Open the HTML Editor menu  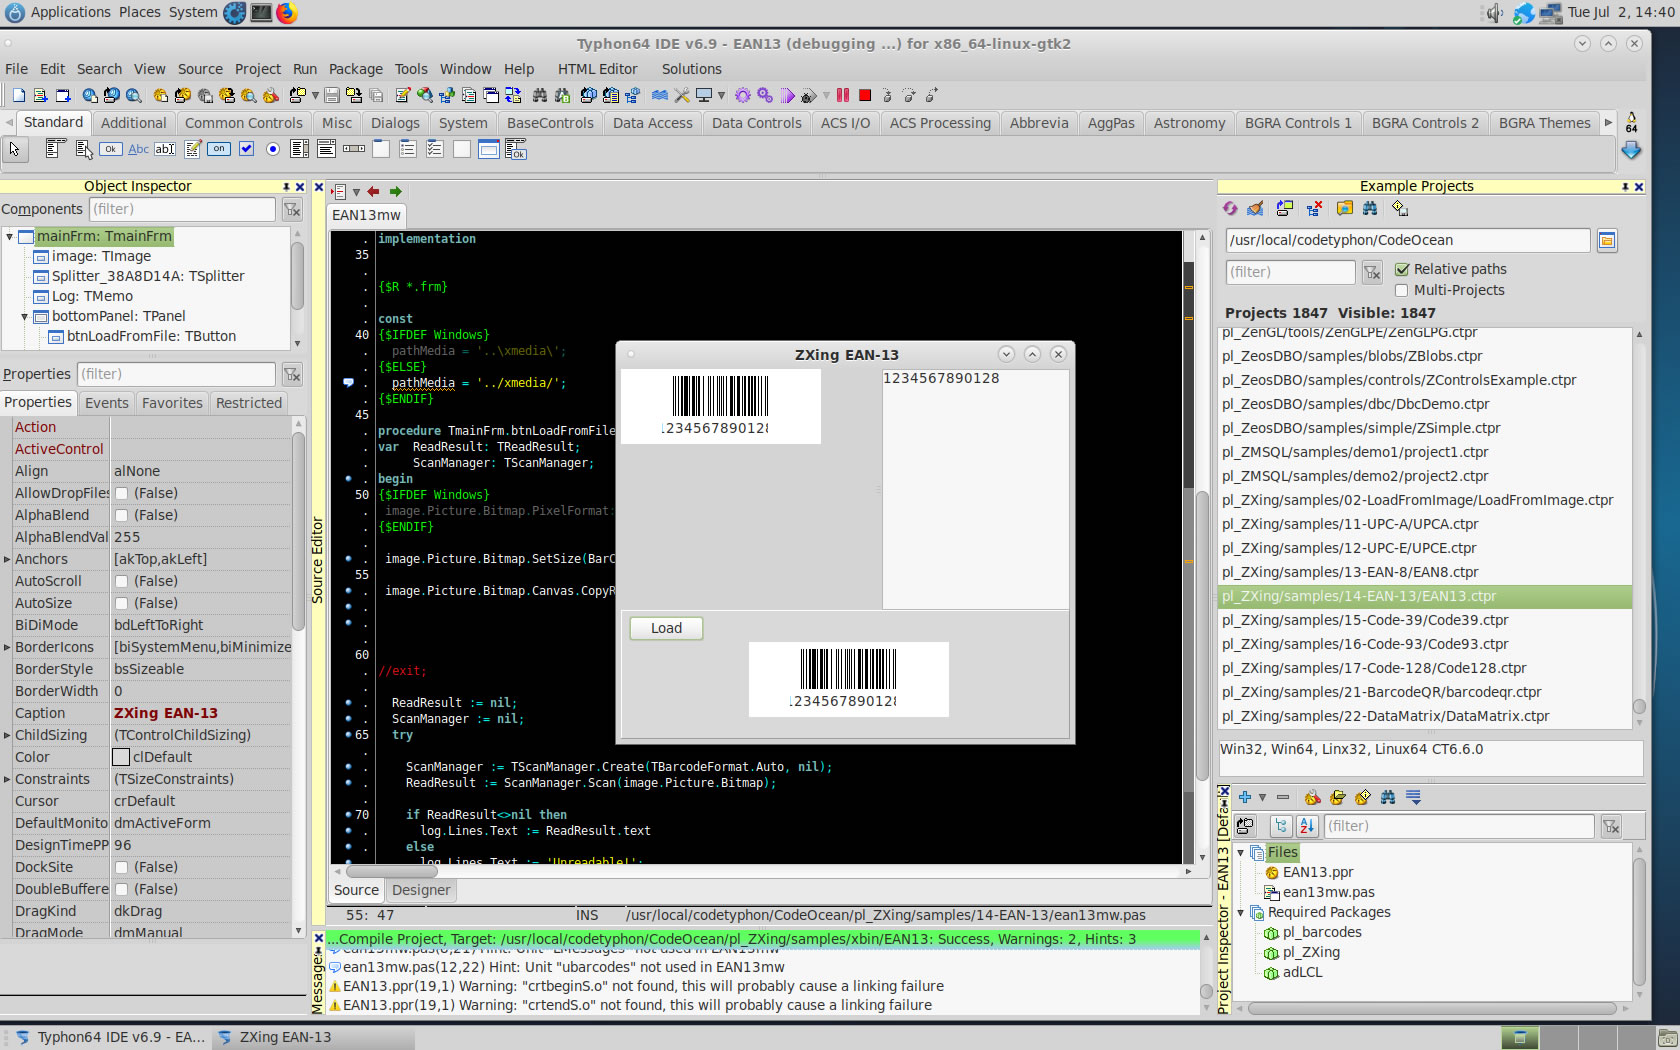pos(597,69)
